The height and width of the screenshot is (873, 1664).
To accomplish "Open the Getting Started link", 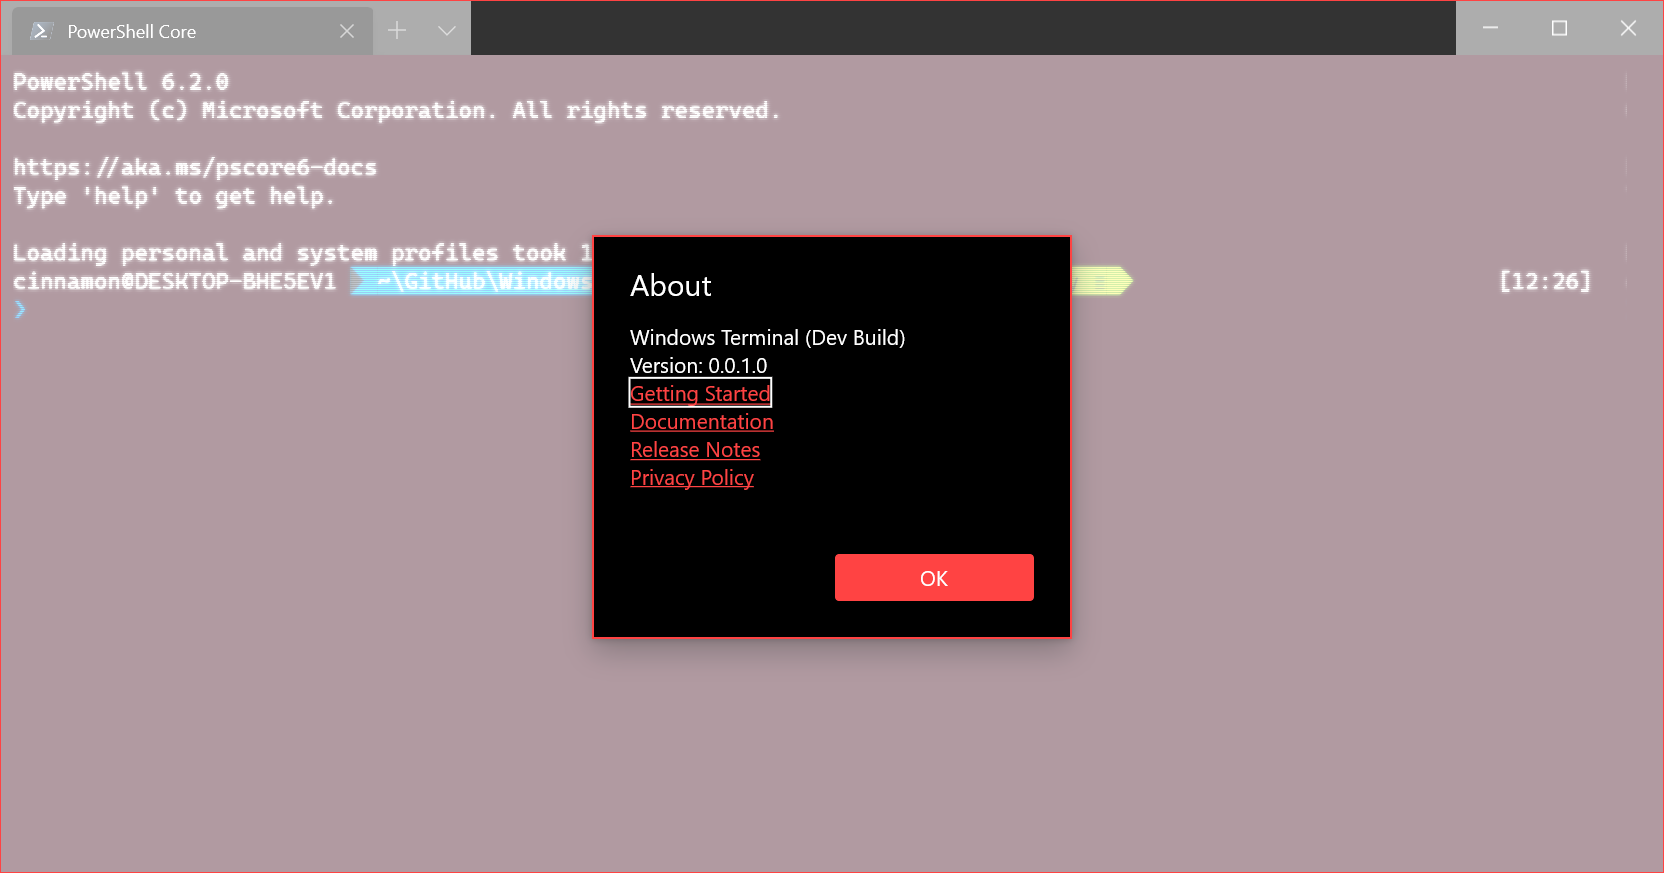I will pos(700,393).
